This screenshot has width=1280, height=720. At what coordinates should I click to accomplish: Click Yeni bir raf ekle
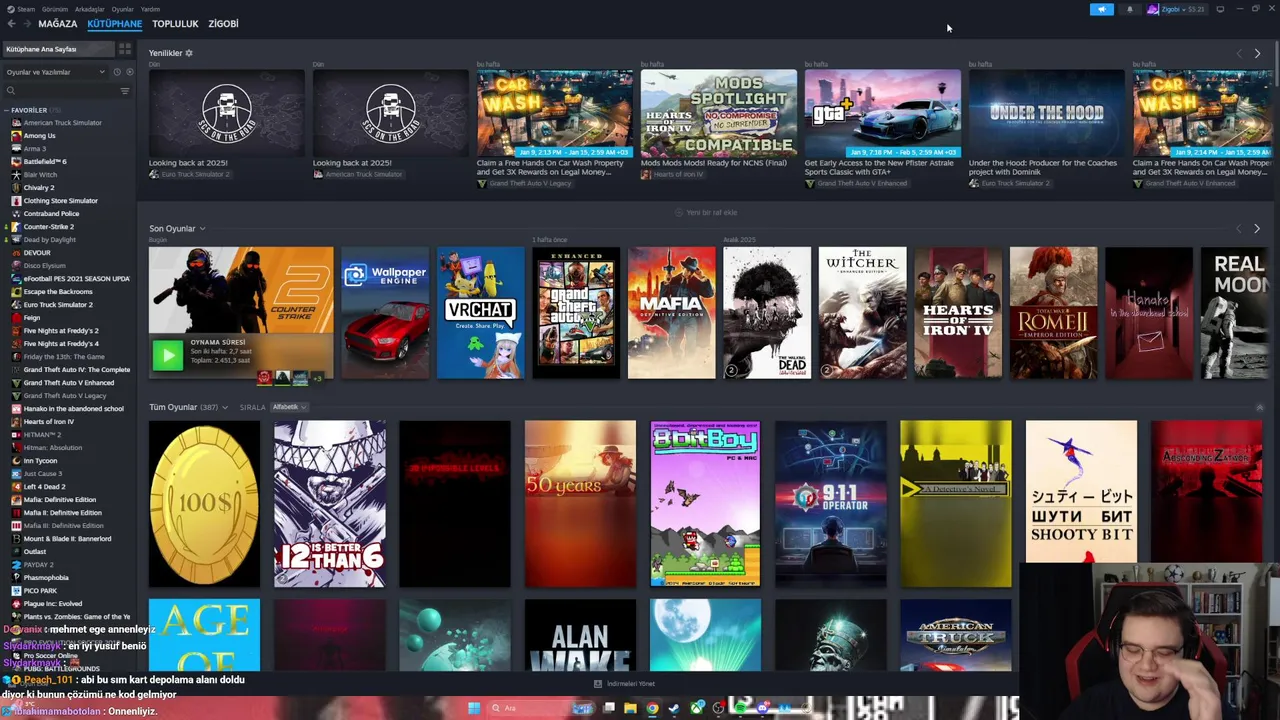pos(706,213)
